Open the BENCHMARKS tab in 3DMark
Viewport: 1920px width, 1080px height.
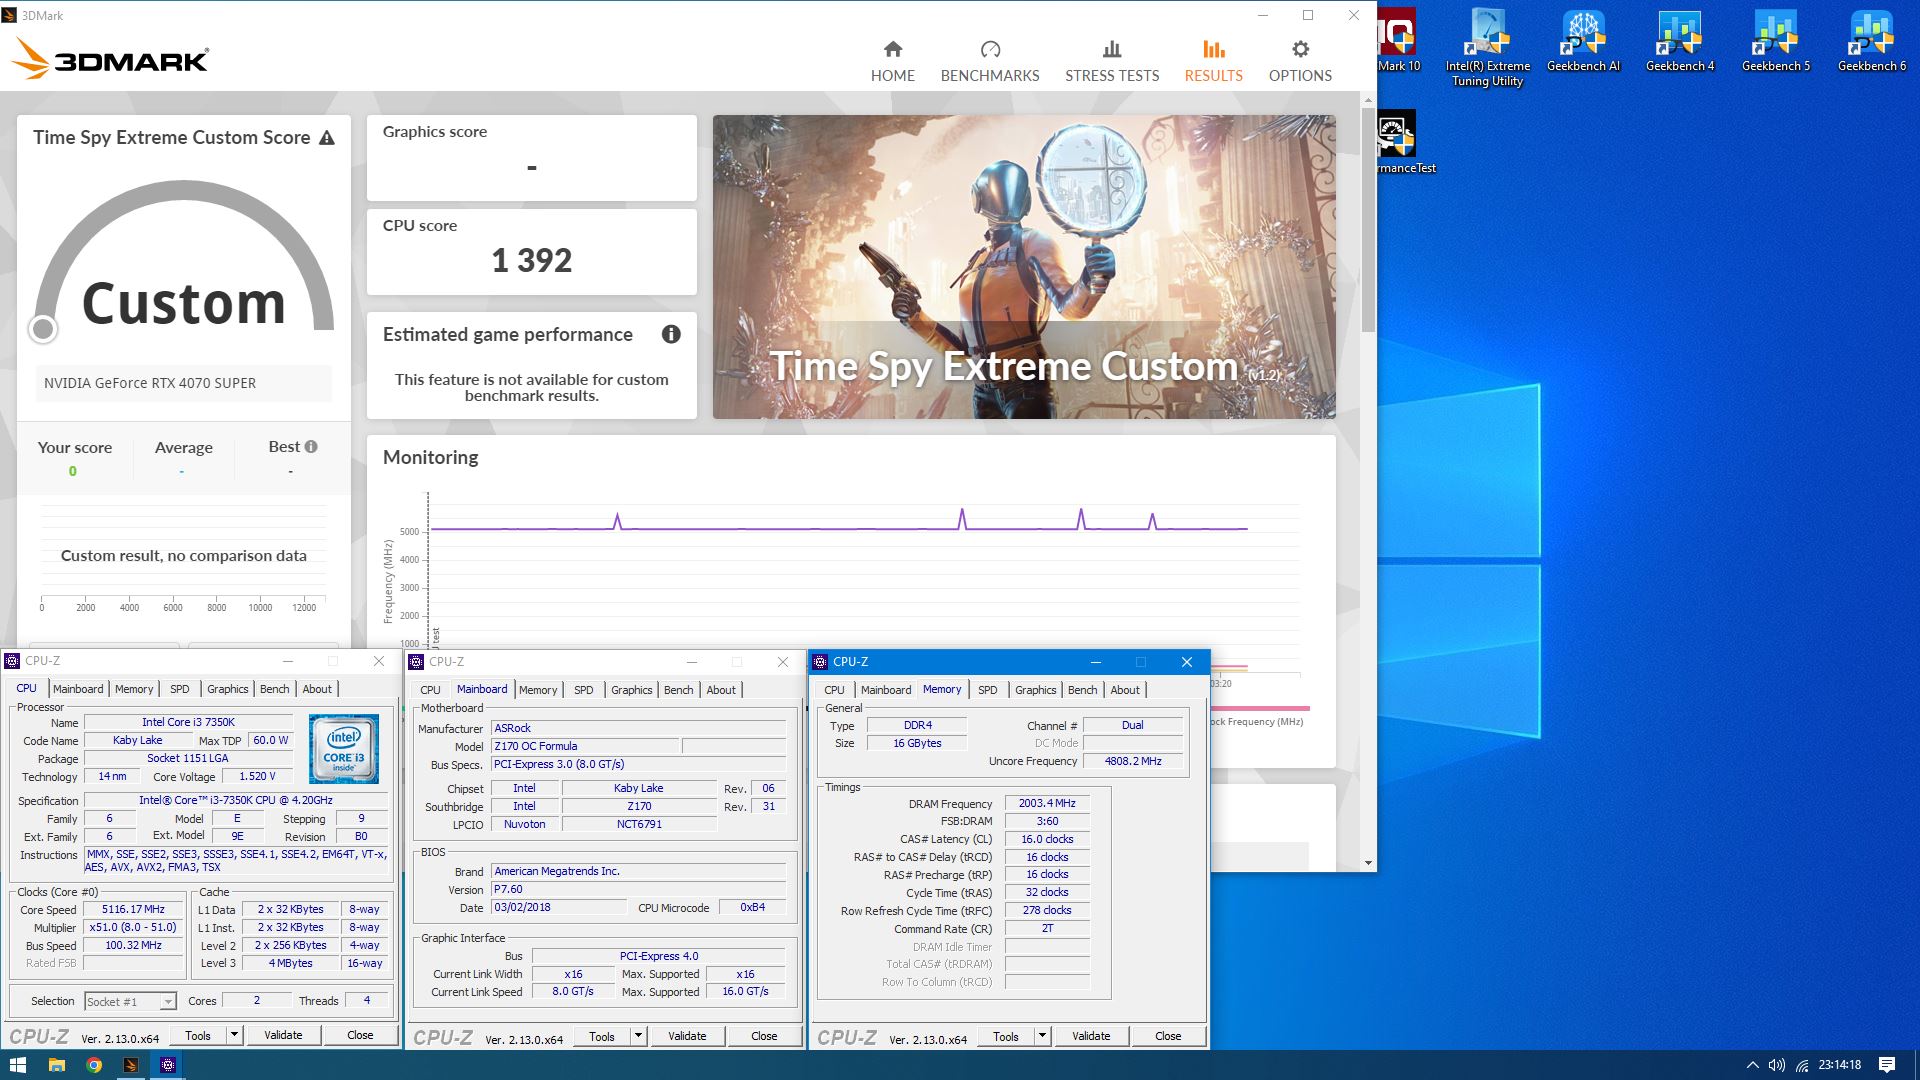click(989, 61)
